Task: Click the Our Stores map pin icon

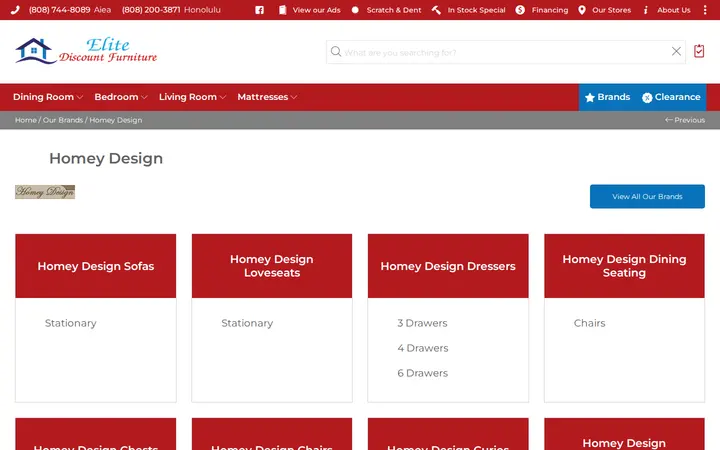Action: pos(582,10)
